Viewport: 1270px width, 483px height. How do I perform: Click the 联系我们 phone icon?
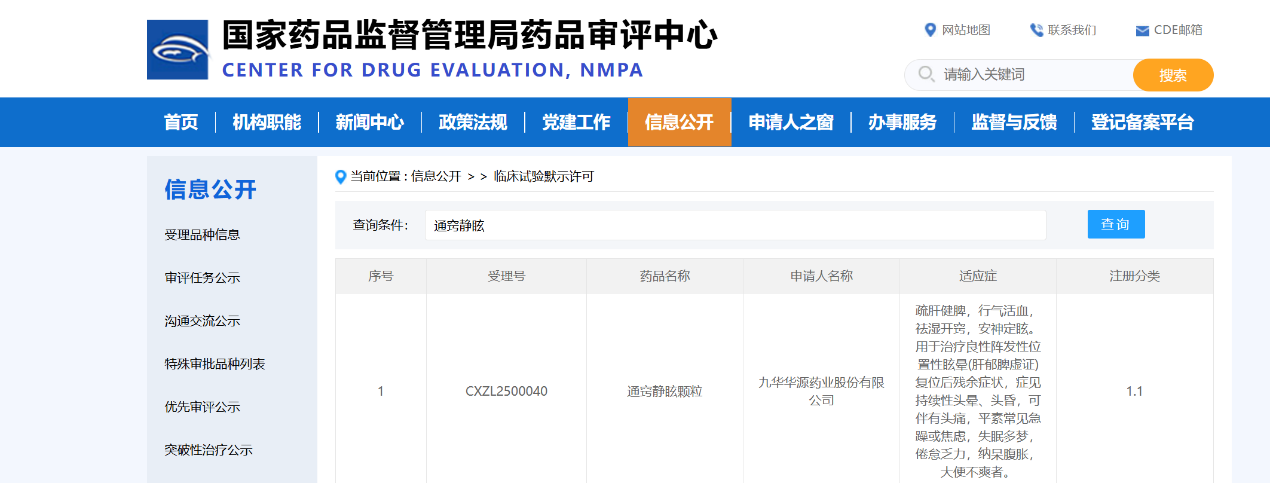(1036, 30)
